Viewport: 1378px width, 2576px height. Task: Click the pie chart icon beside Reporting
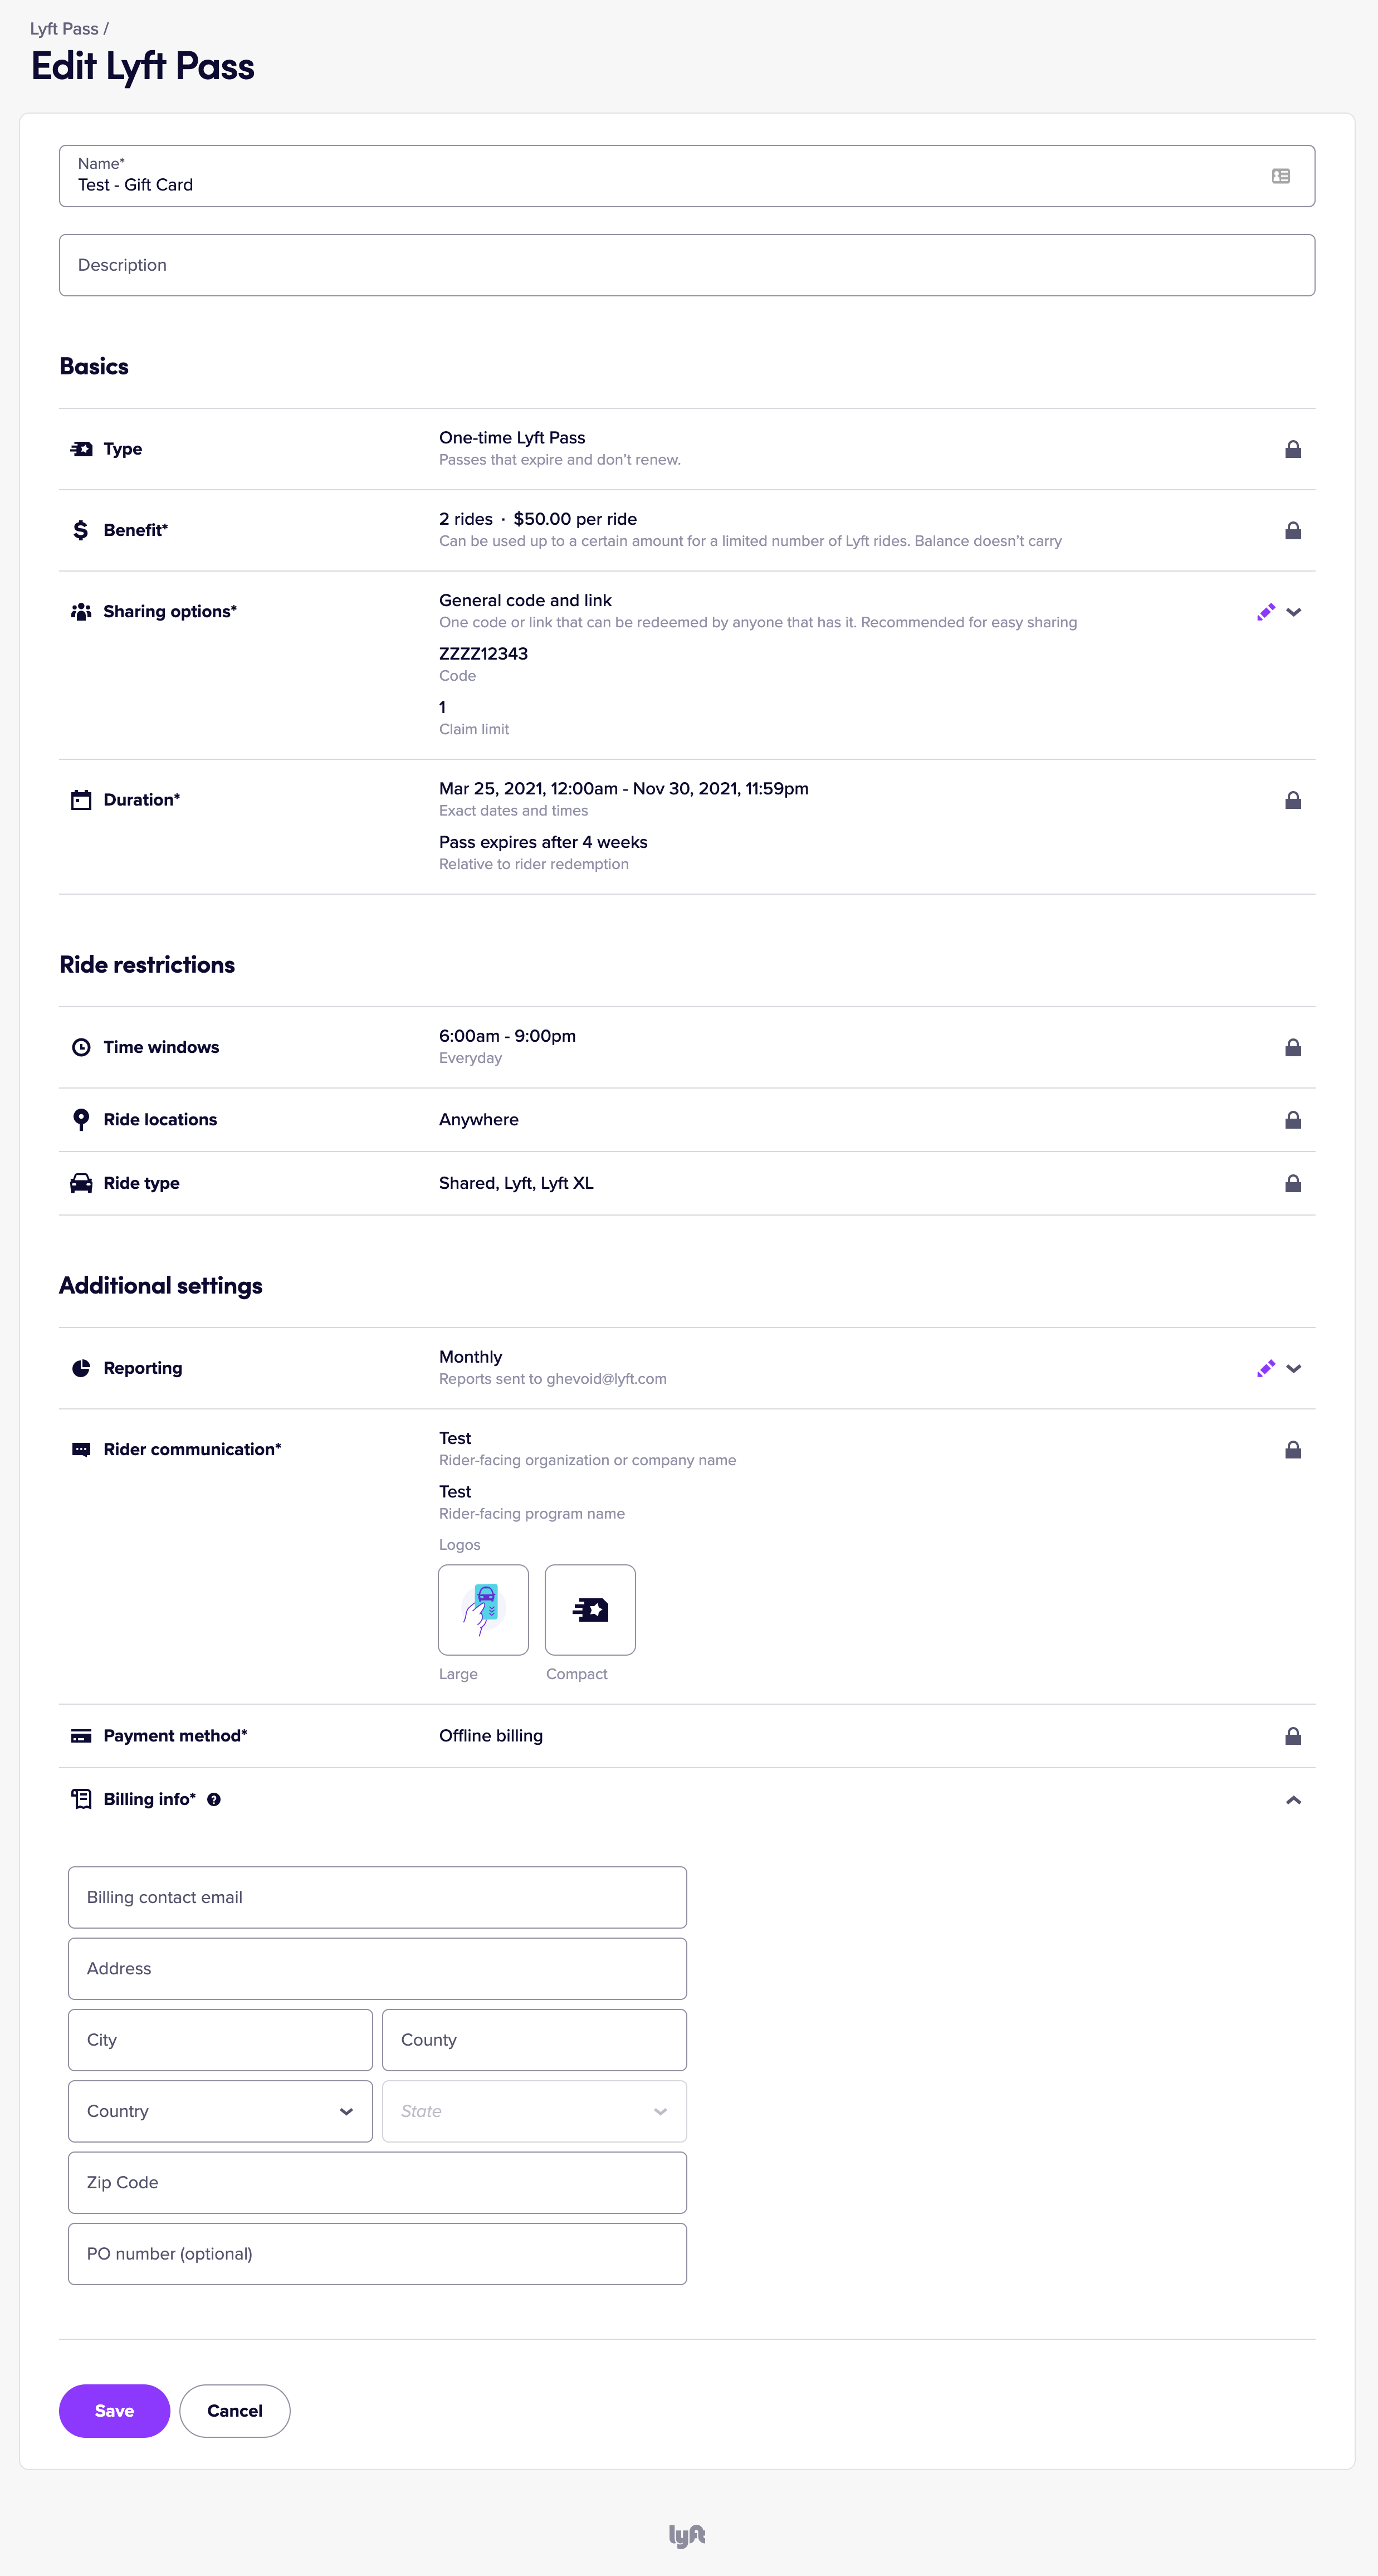81,1368
